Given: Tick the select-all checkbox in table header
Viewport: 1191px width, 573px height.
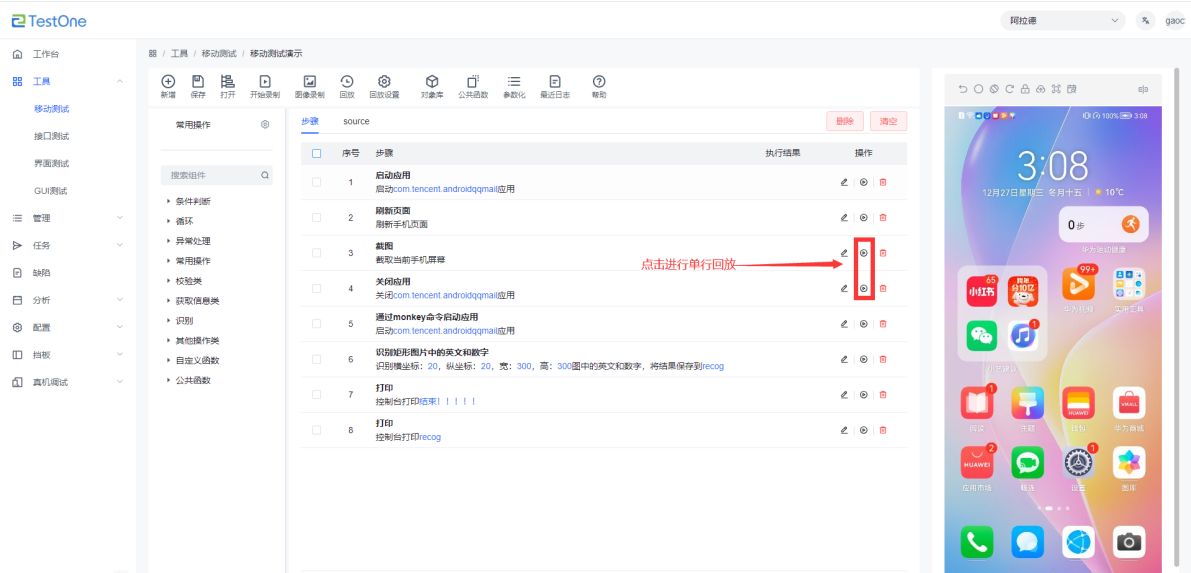Looking at the screenshot, I should click(x=317, y=153).
